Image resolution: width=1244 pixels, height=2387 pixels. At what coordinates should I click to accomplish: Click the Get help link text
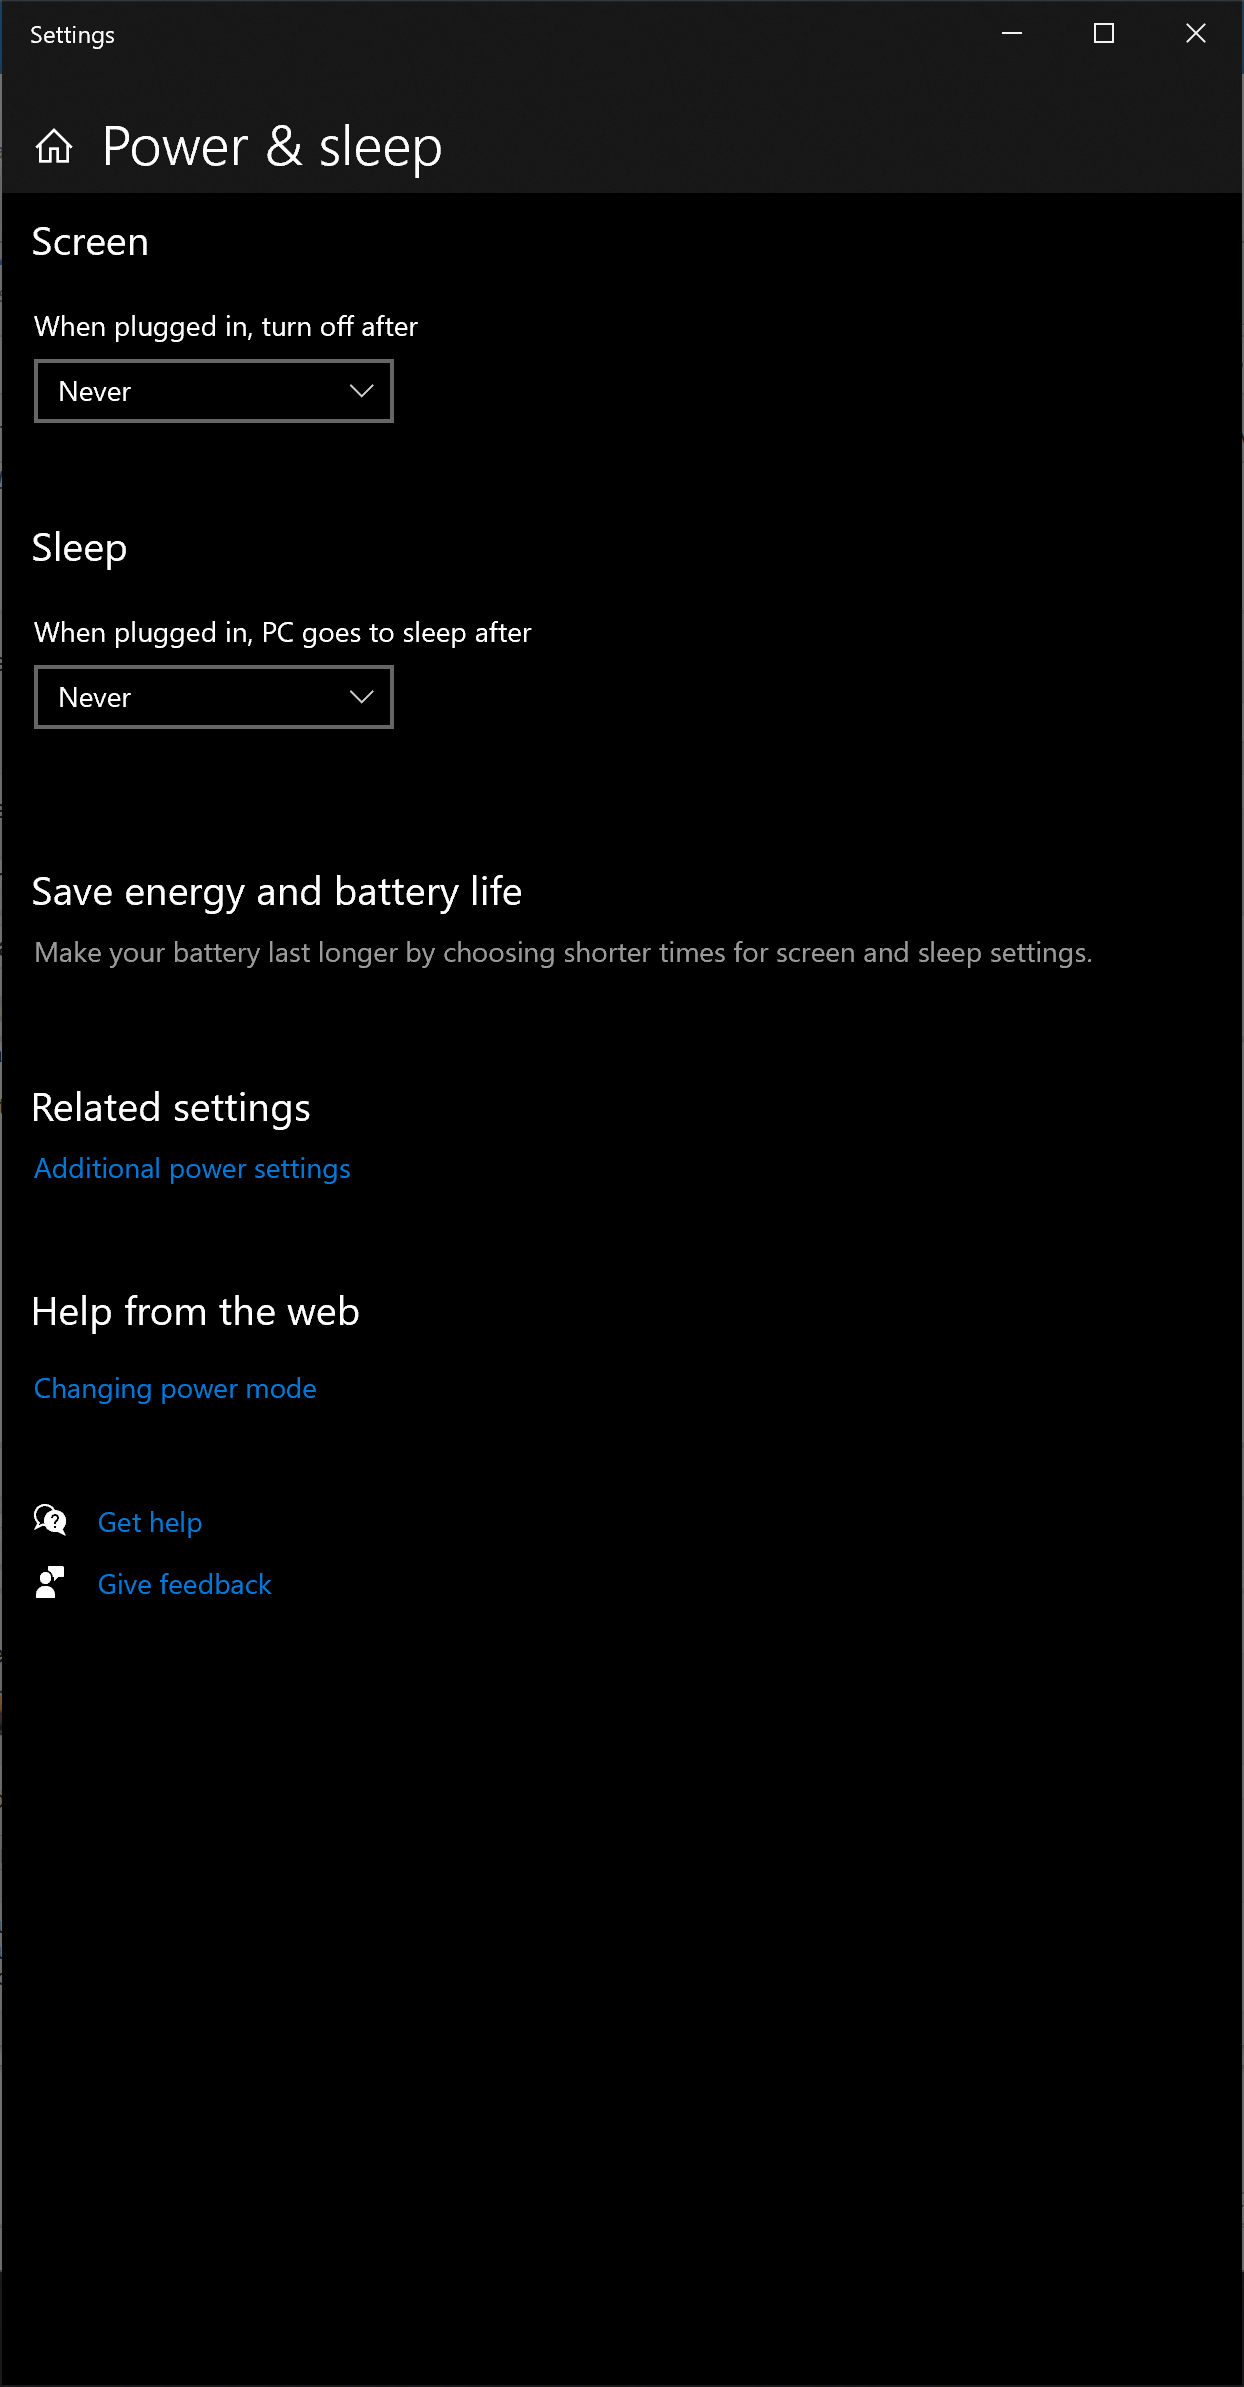tap(150, 1523)
